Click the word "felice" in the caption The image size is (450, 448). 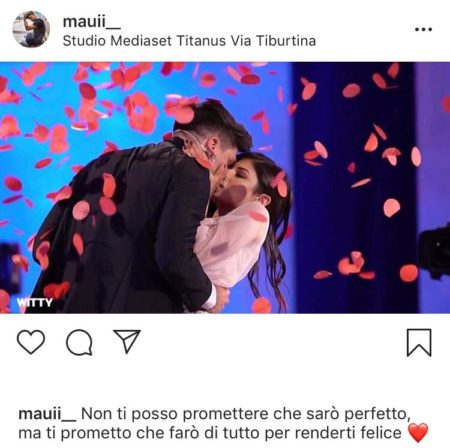tap(381, 433)
